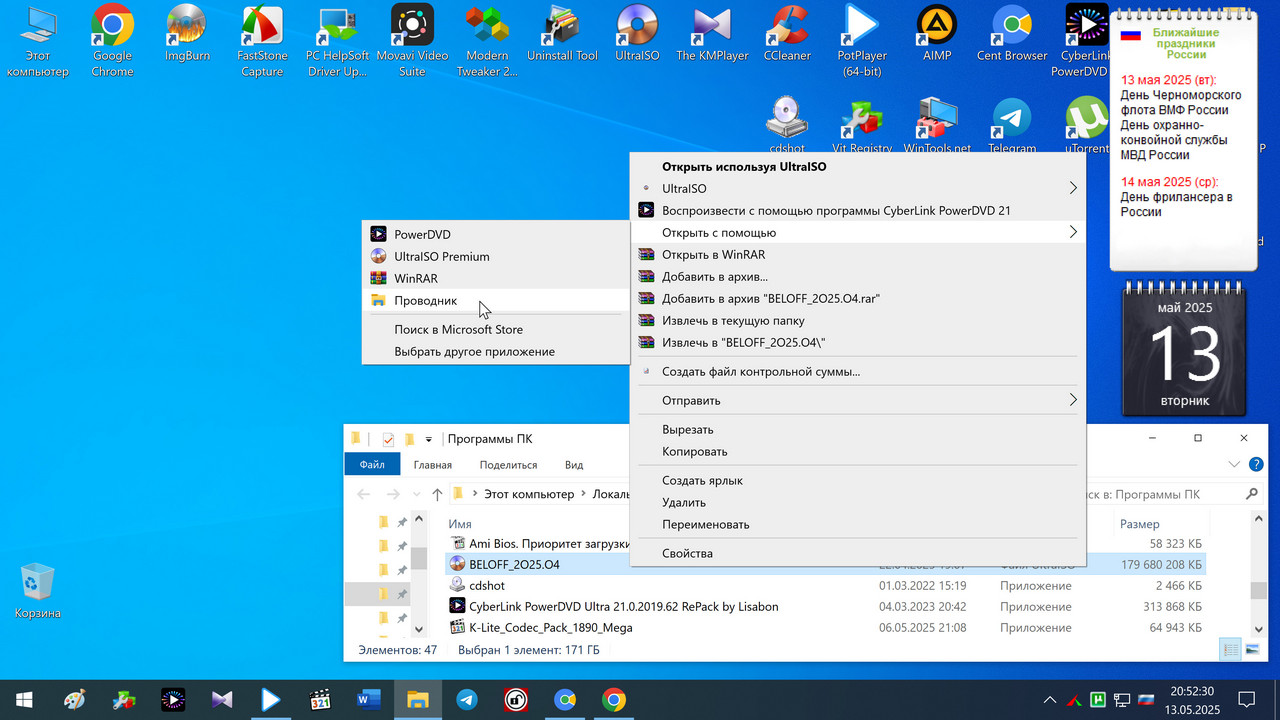Click the Этот компьютер desktop icon
Image resolution: width=1280 pixels, height=720 pixels.
click(x=37, y=41)
